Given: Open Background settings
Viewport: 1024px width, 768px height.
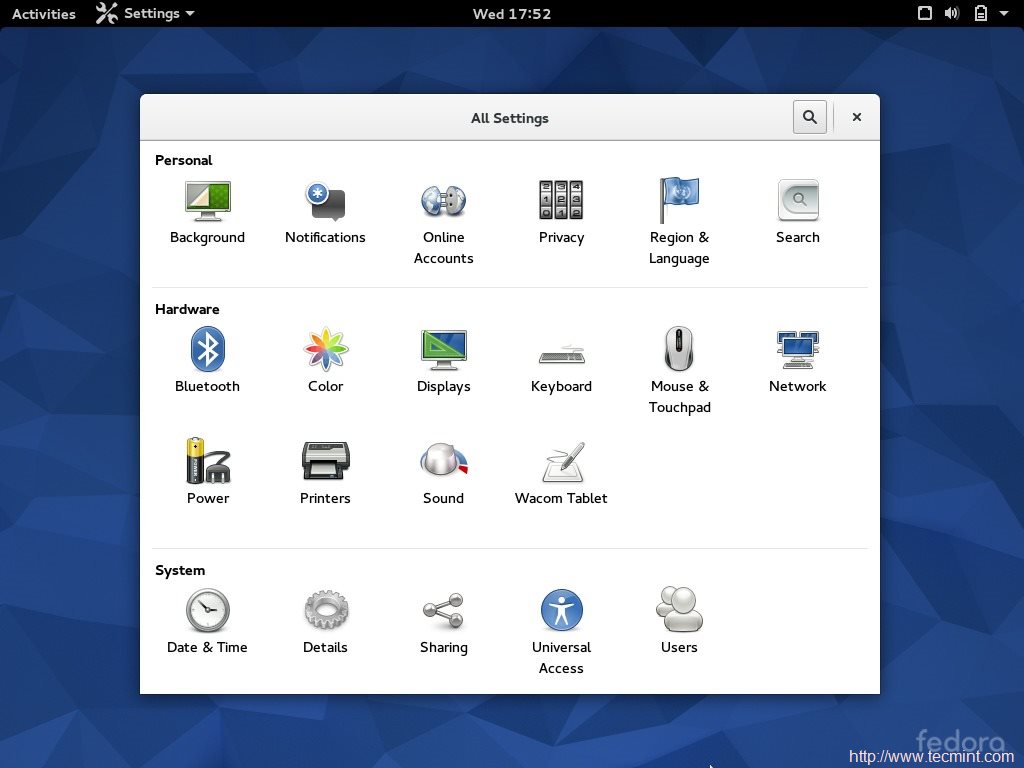Looking at the screenshot, I should tap(207, 200).
